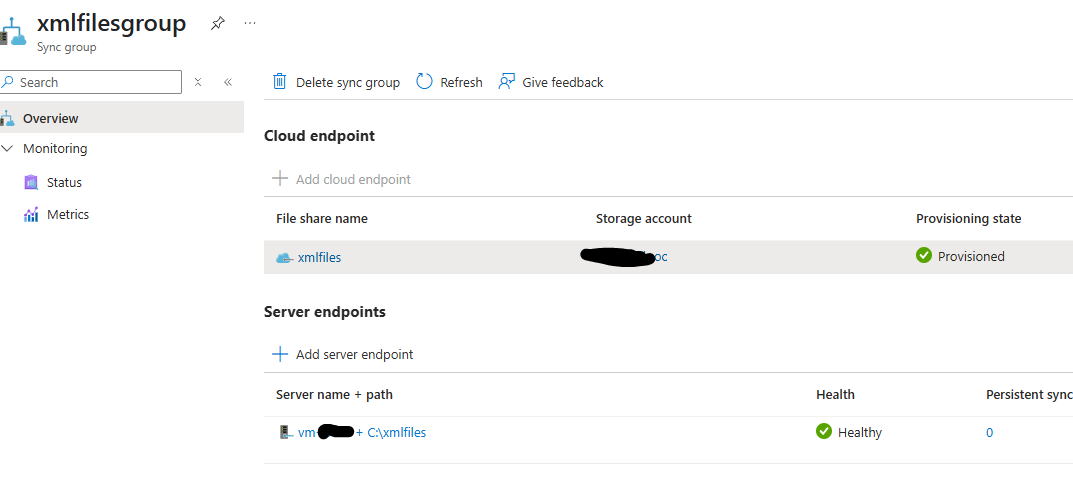Click the server icon beside the vm endpoint
Image resolution: width=1073 pixels, height=485 pixels.
click(285, 432)
